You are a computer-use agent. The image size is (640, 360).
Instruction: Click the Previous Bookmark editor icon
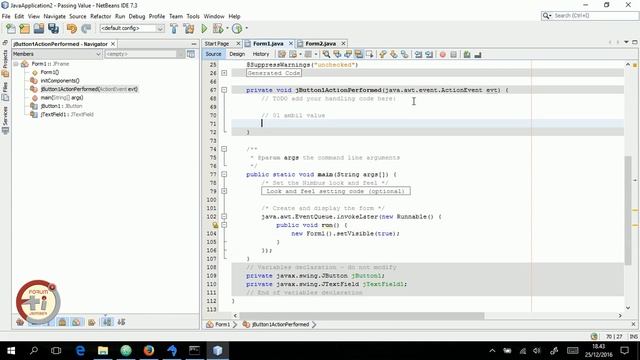382,54
